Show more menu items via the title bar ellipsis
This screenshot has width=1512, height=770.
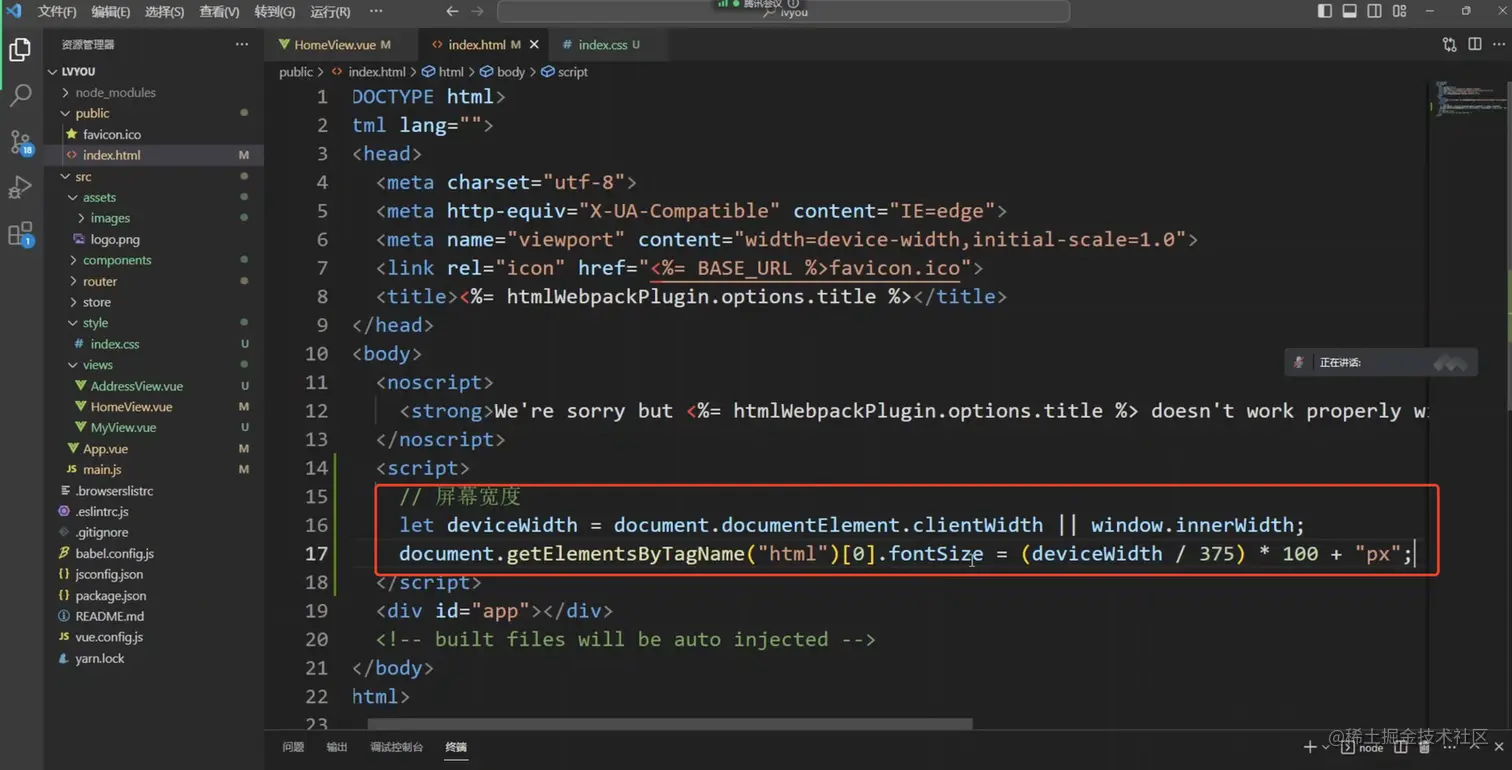[x=376, y=11]
